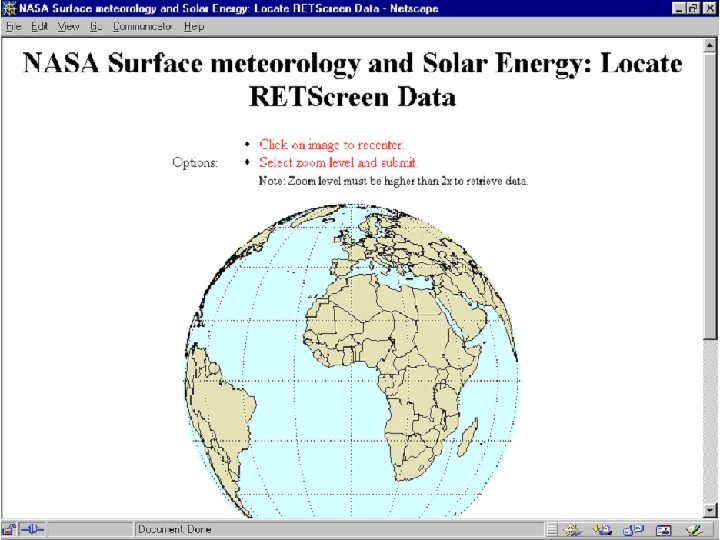The width and height of the screenshot is (720, 540).
Task: Click the 'Options:' label
Action: click(195, 163)
